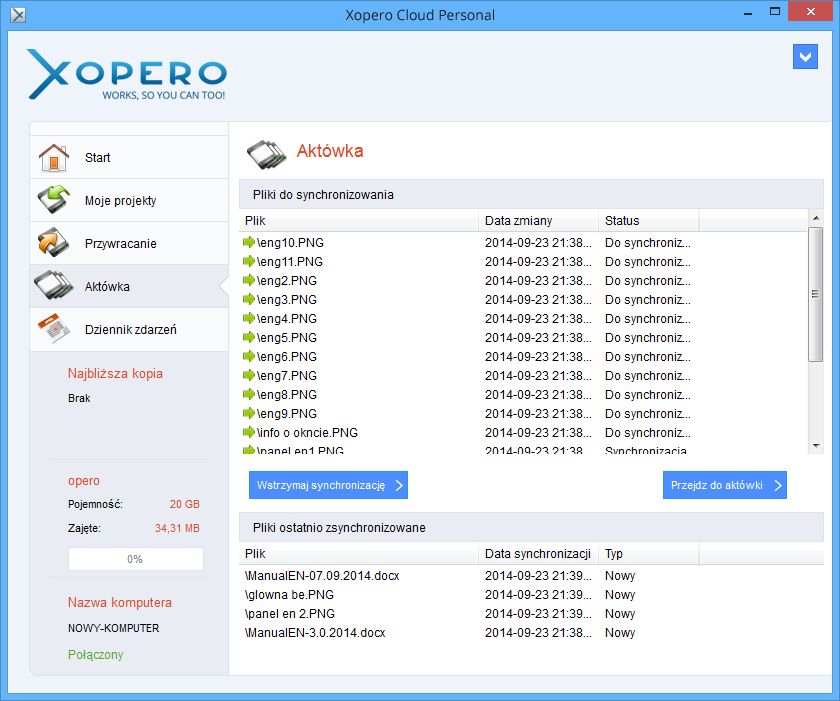Click Wstrzymaj synchronizację button
The height and width of the screenshot is (701, 840).
328,485
